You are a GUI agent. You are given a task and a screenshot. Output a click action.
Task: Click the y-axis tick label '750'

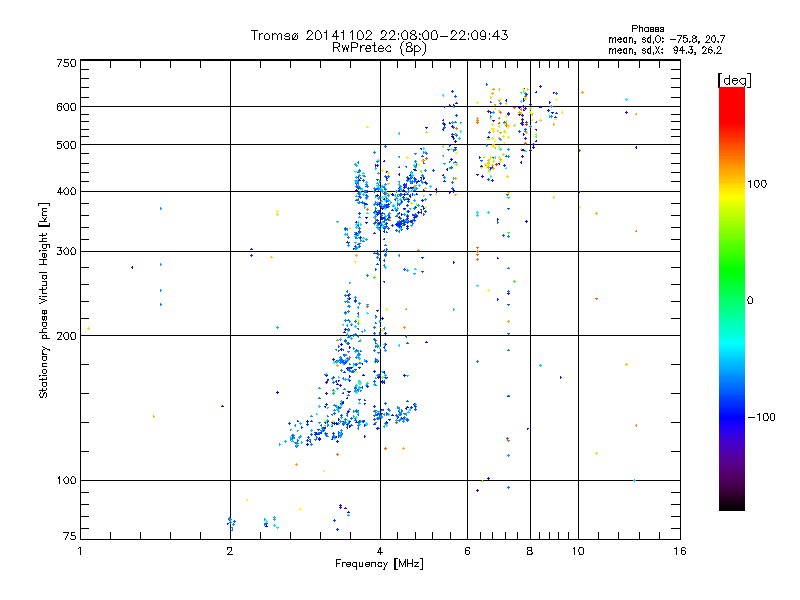tap(66, 63)
